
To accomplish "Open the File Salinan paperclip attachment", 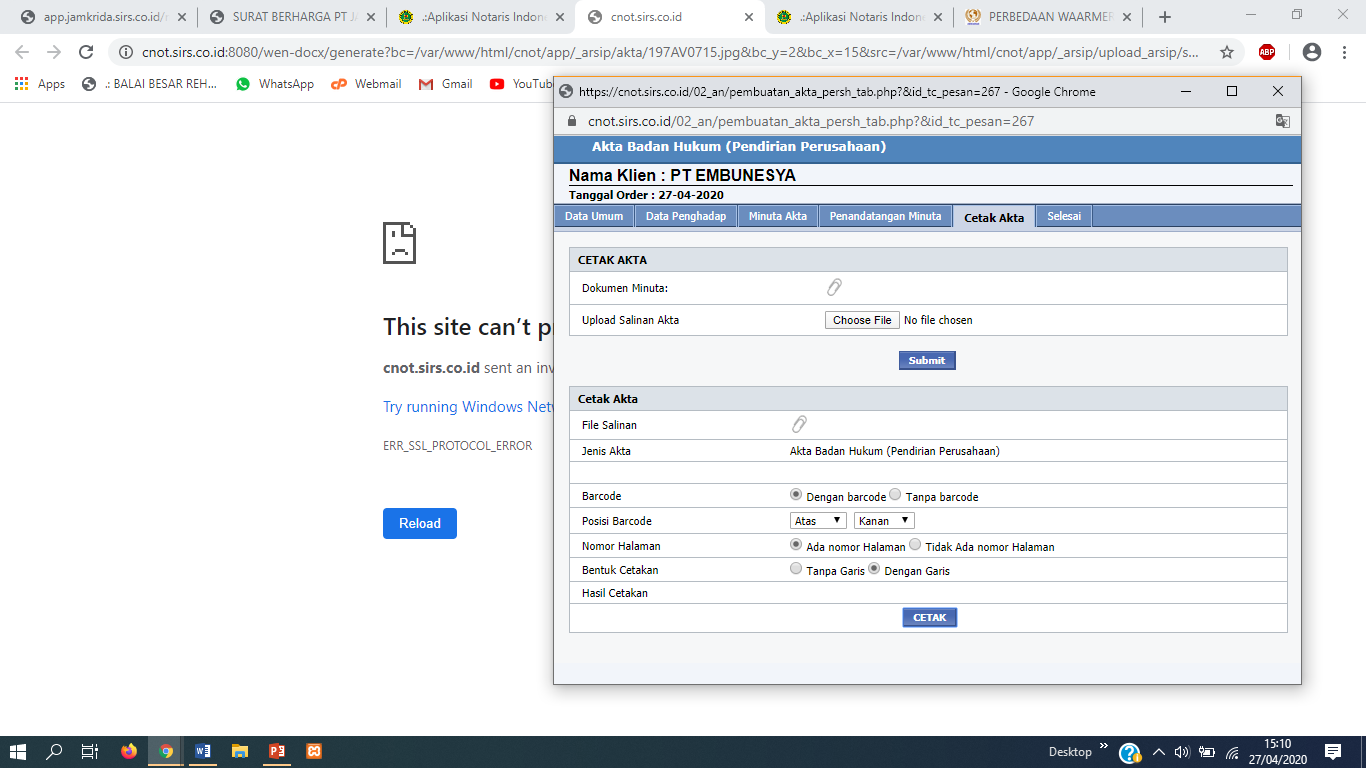I will click(x=799, y=425).
